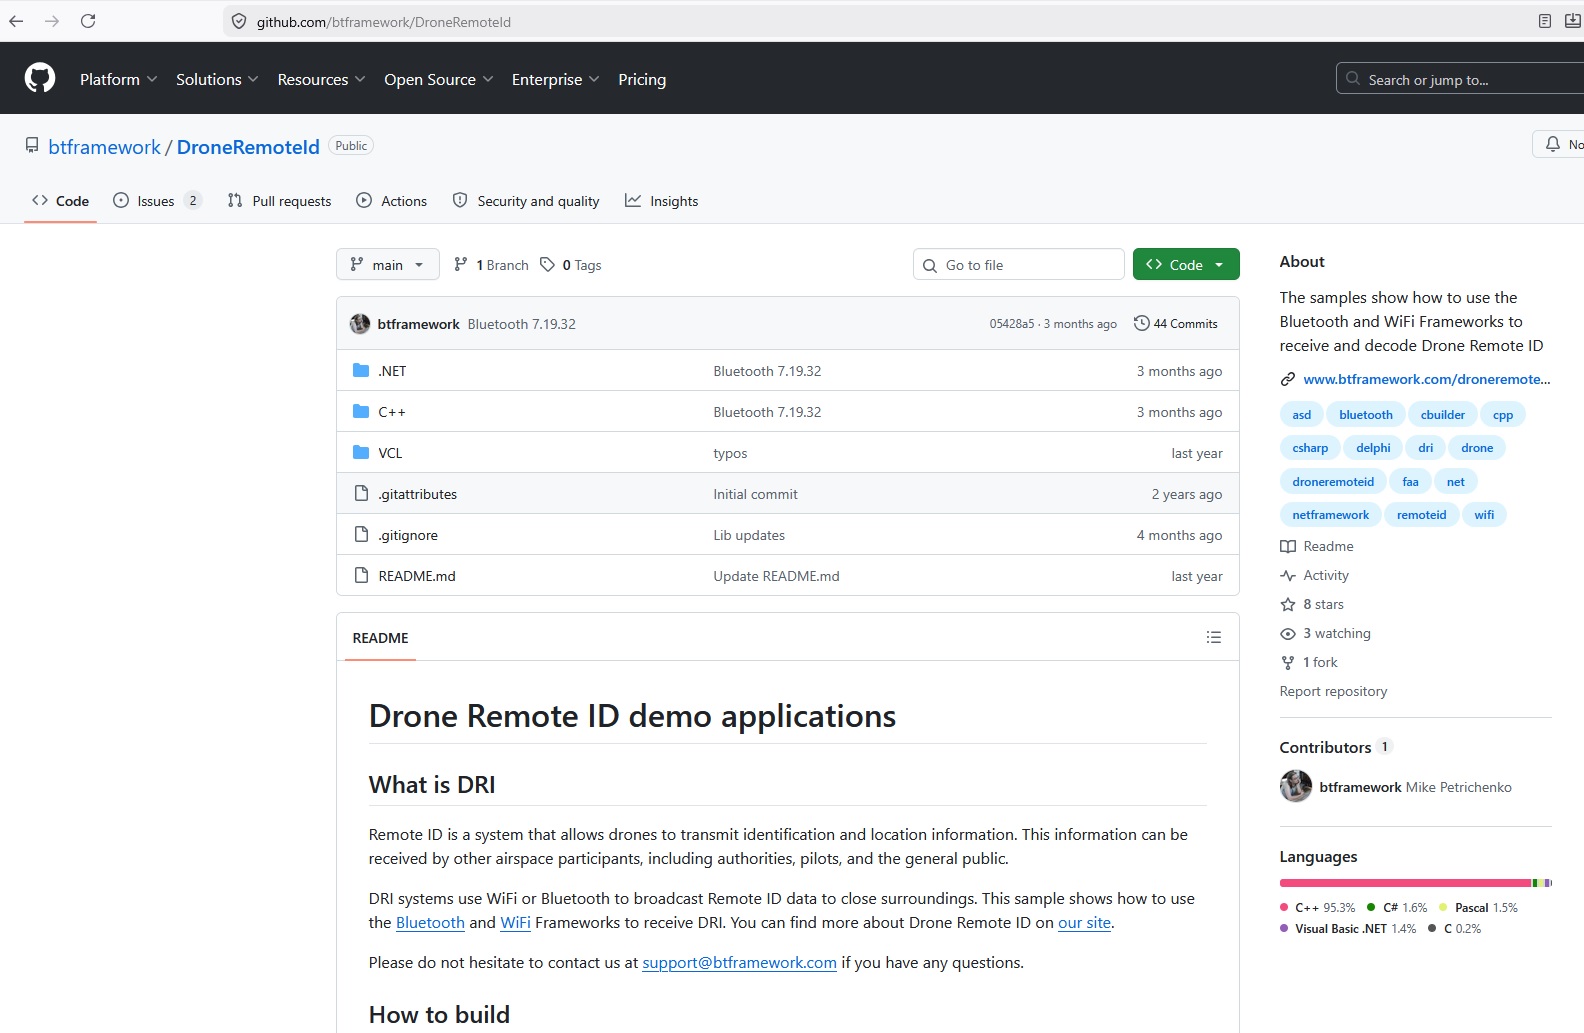1584x1033 pixels.
Task: Click the tag icon next to 0 Tags
Action: (x=547, y=265)
